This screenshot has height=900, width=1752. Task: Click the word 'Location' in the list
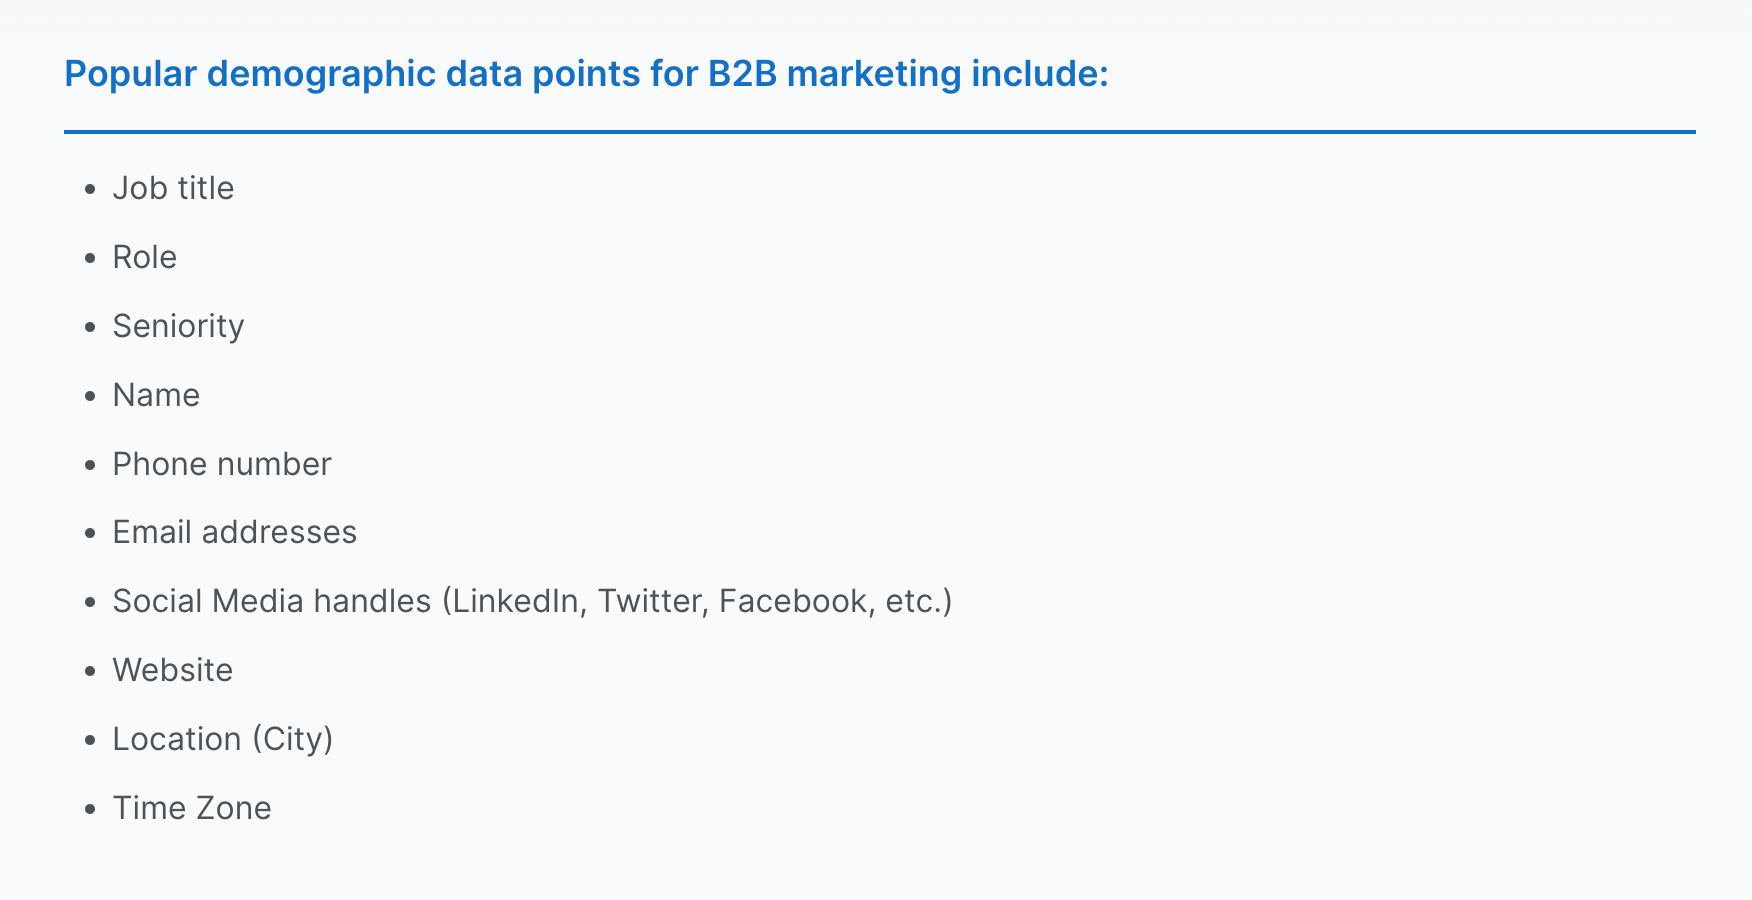point(177,739)
